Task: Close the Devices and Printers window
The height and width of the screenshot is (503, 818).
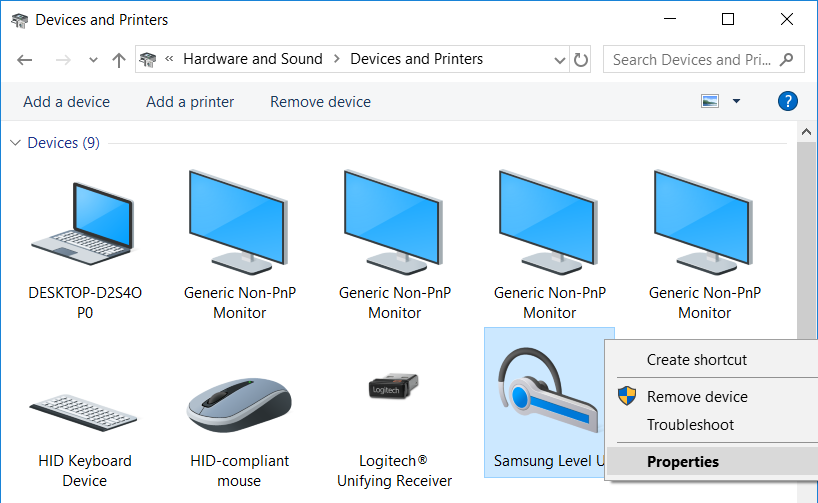Action: [x=787, y=19]
